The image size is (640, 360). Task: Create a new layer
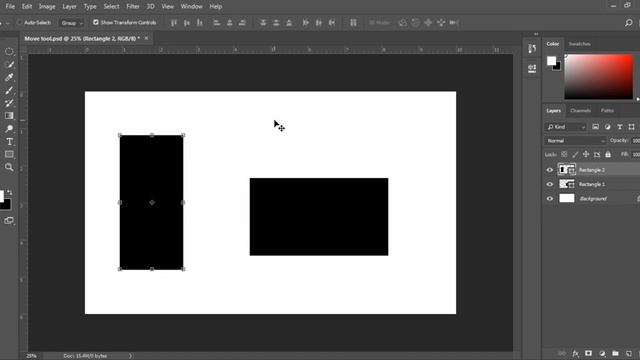point(629,353)
